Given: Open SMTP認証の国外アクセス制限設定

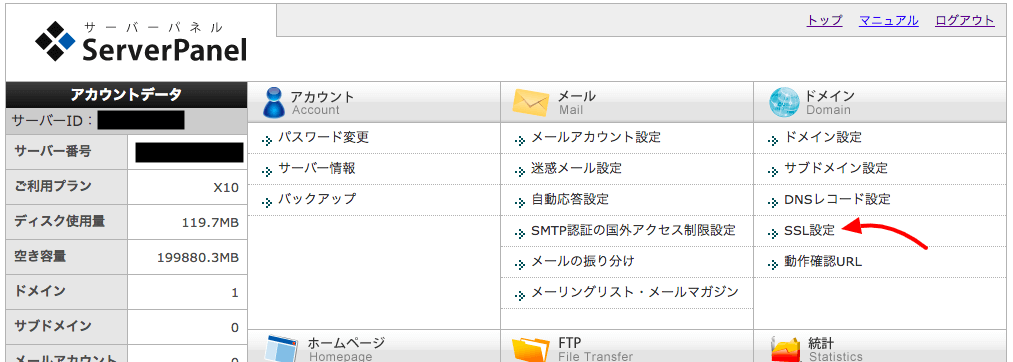Looking at the screenshot, I should [x=633, y=230].
